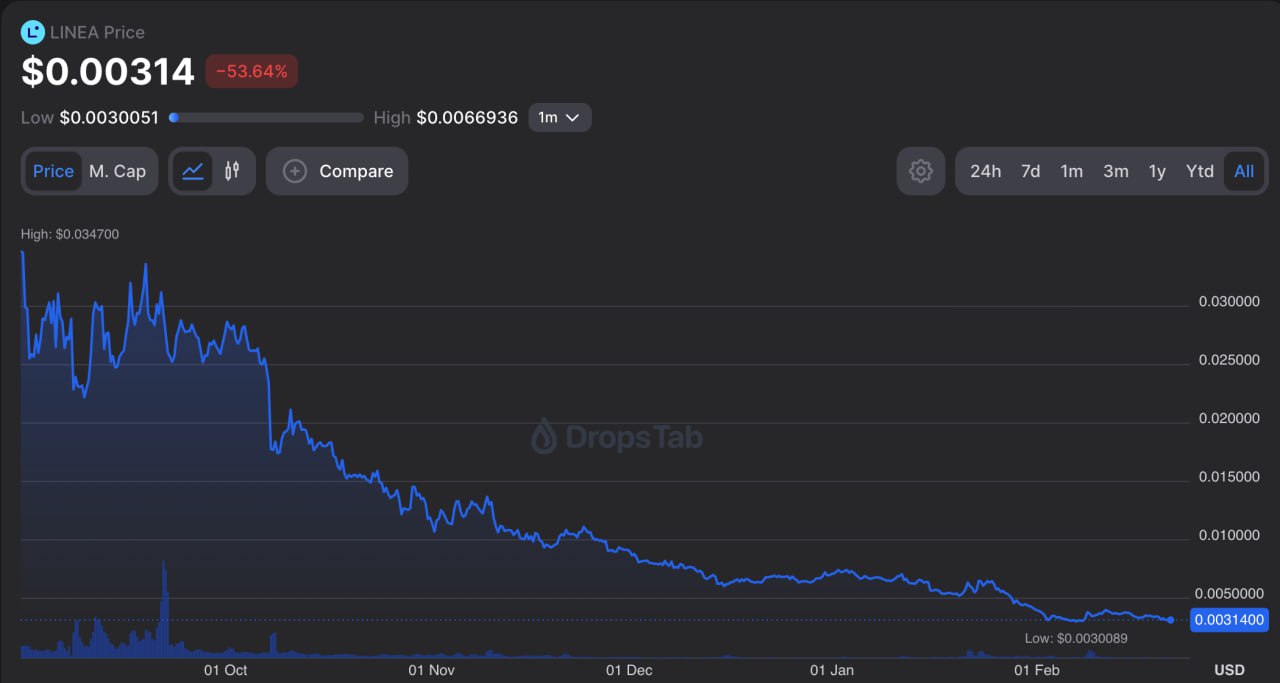Switch to line chart view icon

click(x=193, y=171)
